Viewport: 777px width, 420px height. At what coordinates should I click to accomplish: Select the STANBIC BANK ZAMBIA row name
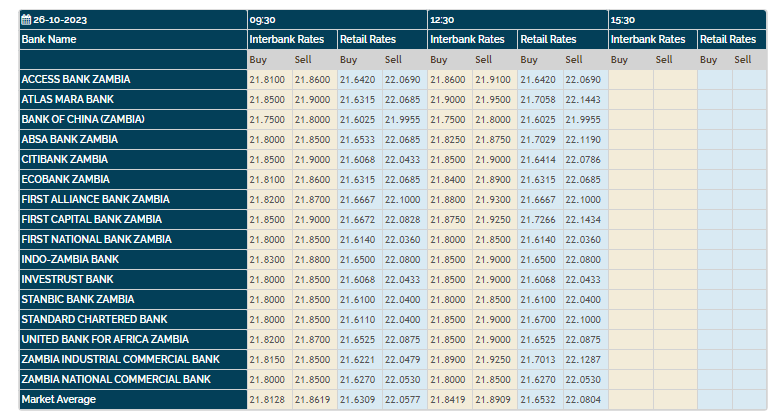[77, 300]
